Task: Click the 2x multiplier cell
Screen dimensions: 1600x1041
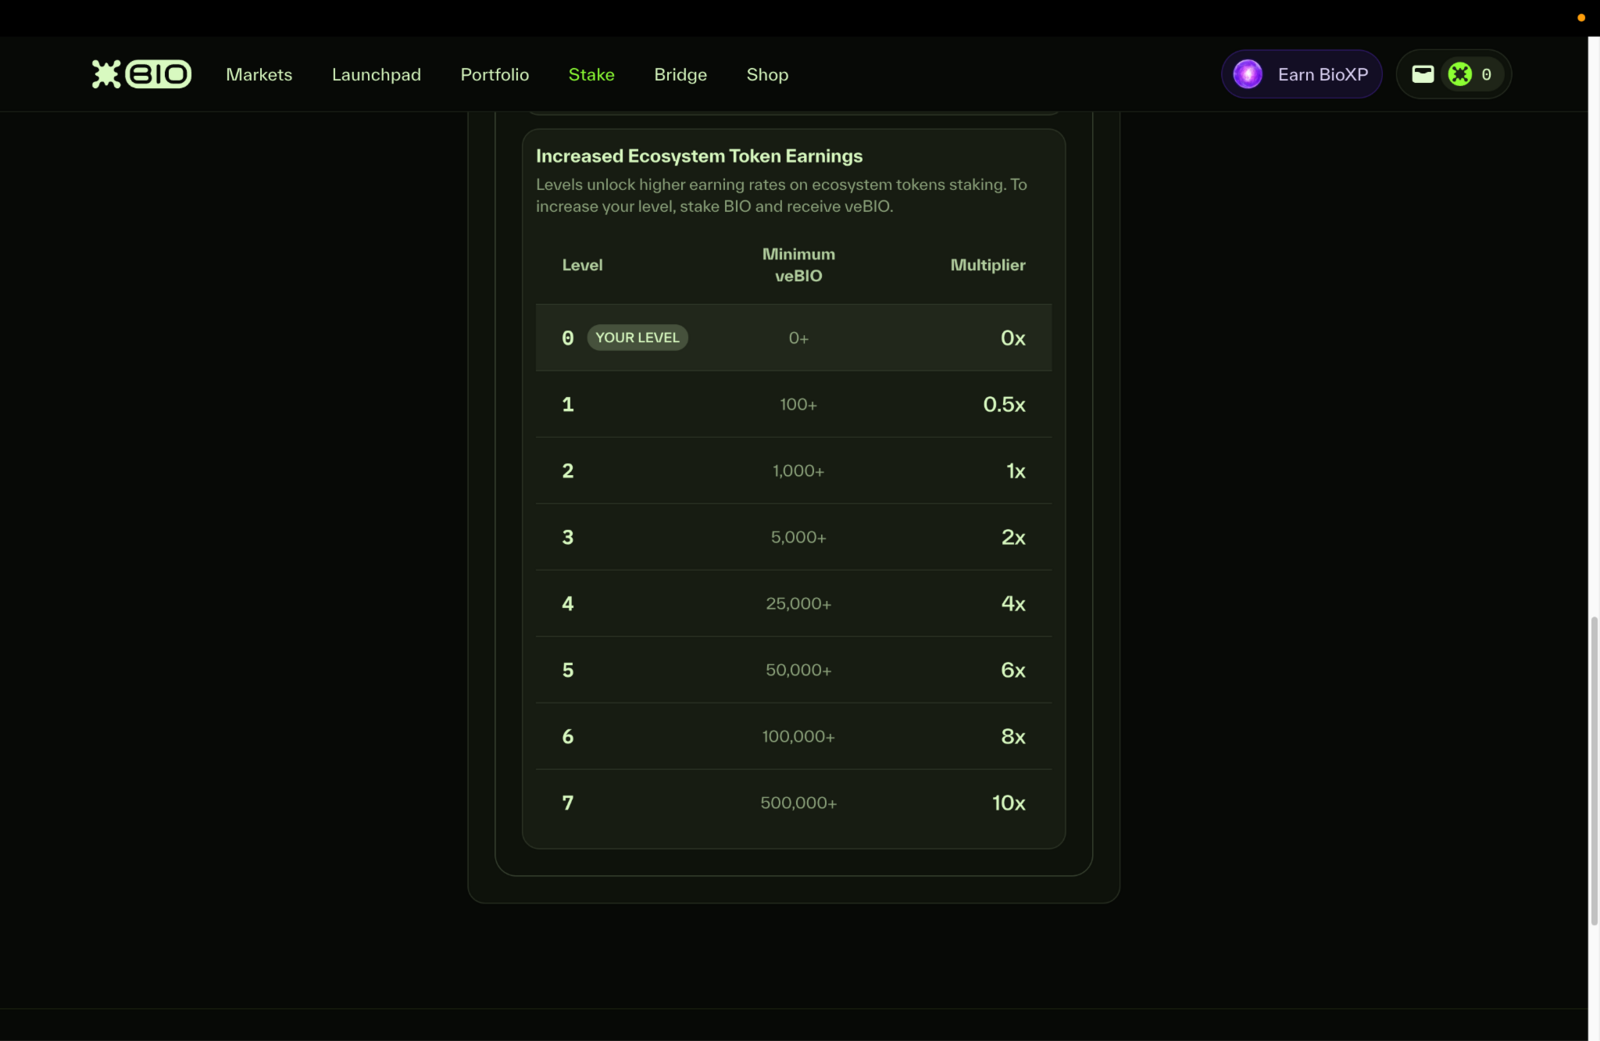Action: [1013, 537]
